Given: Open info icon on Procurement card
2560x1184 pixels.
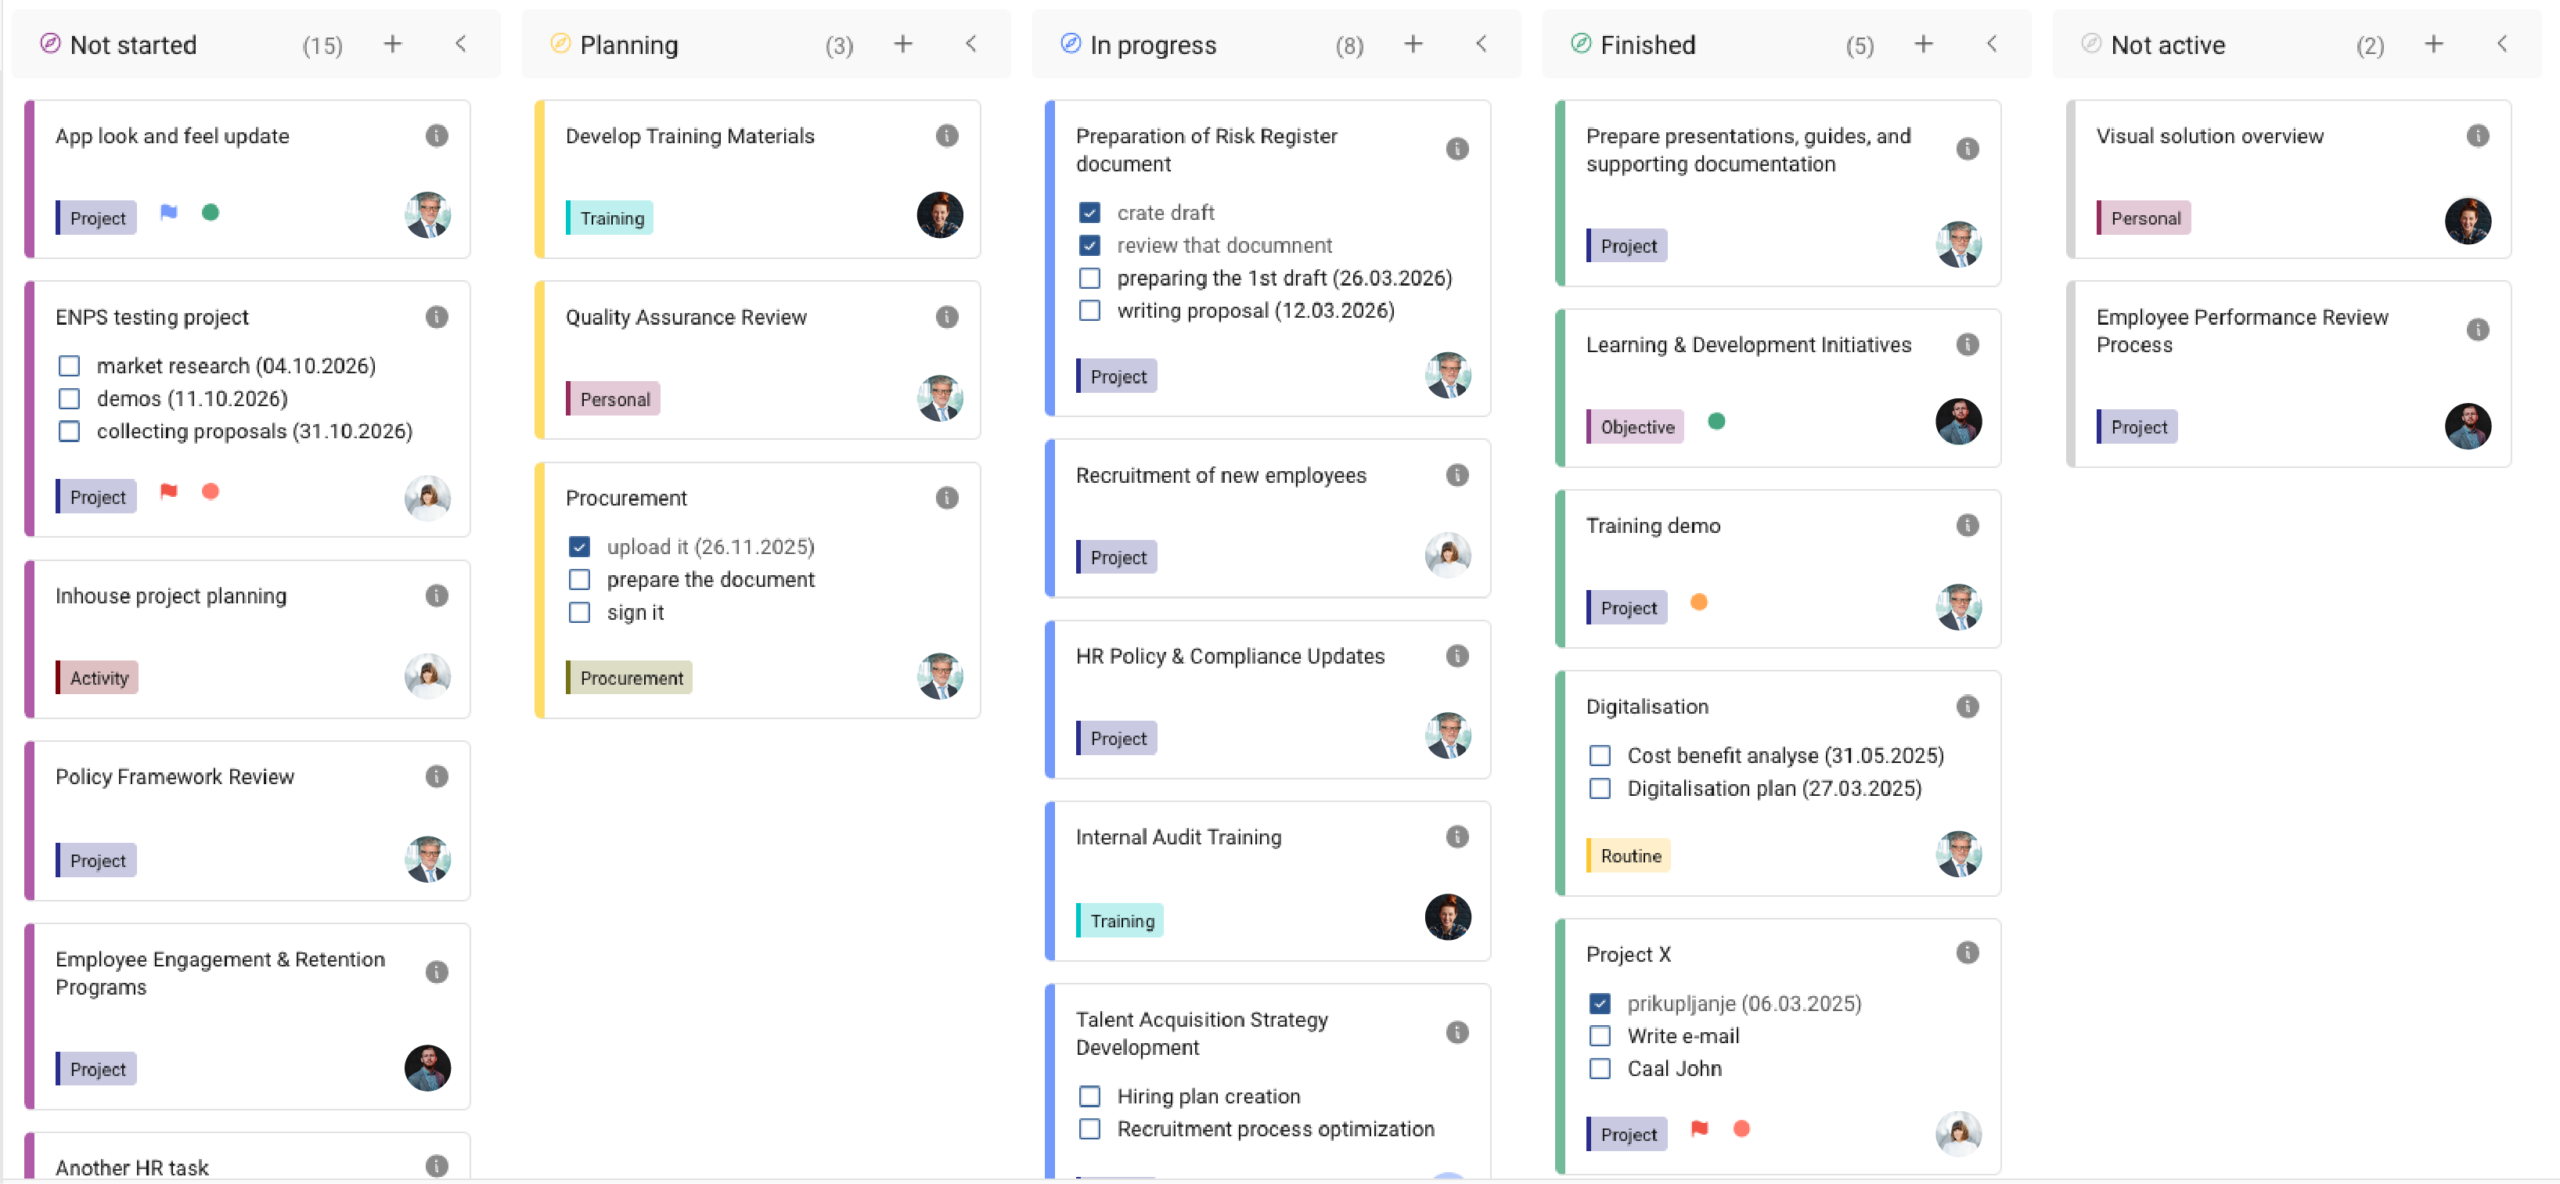Looking at the screenshot, I should (x=946, y=498).
